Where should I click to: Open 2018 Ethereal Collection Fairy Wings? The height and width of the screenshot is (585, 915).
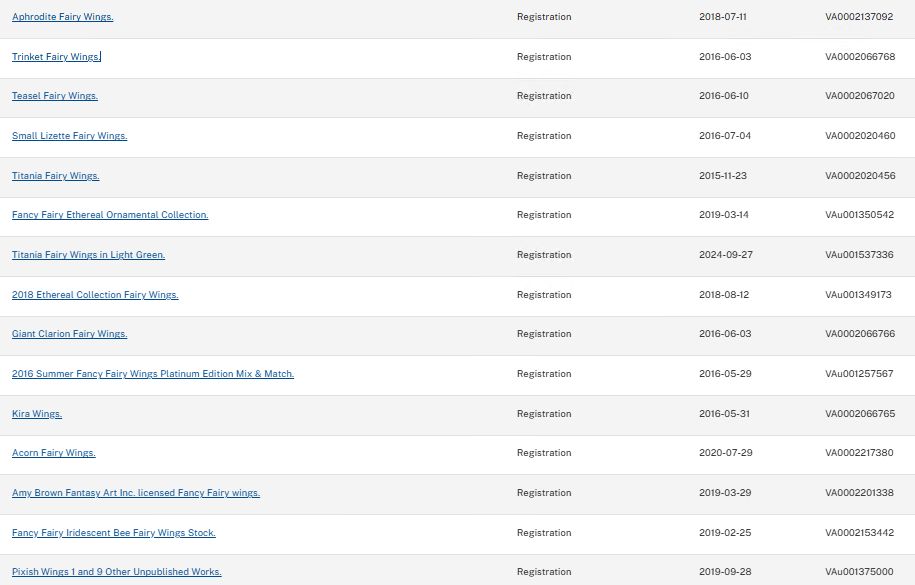(95, 295)
